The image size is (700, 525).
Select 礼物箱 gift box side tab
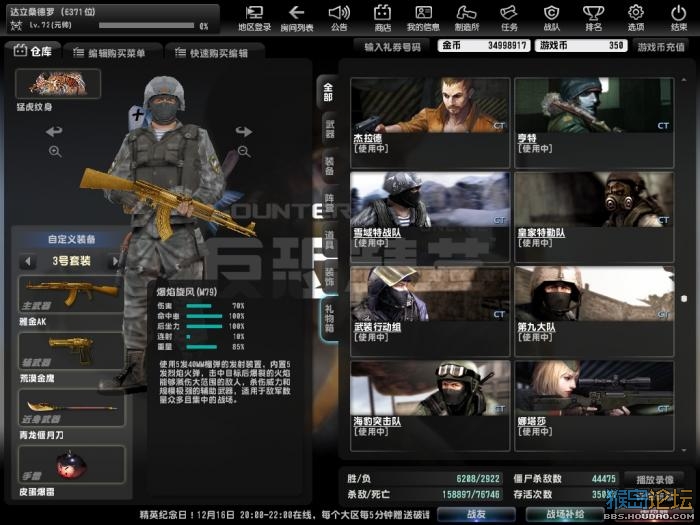coord(329,318)
